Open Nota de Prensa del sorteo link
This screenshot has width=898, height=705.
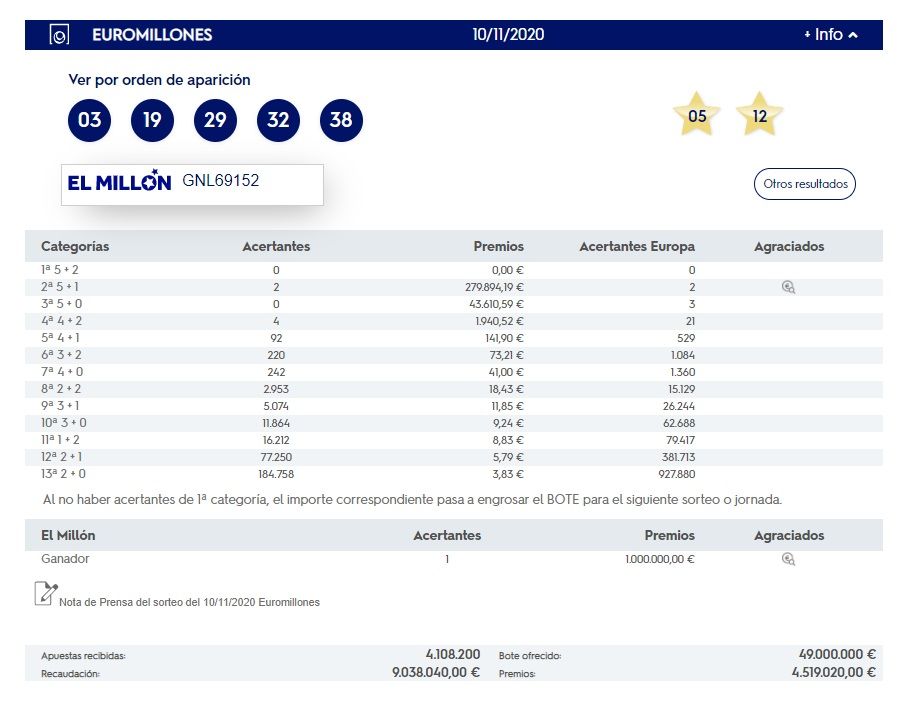point(190,602)
